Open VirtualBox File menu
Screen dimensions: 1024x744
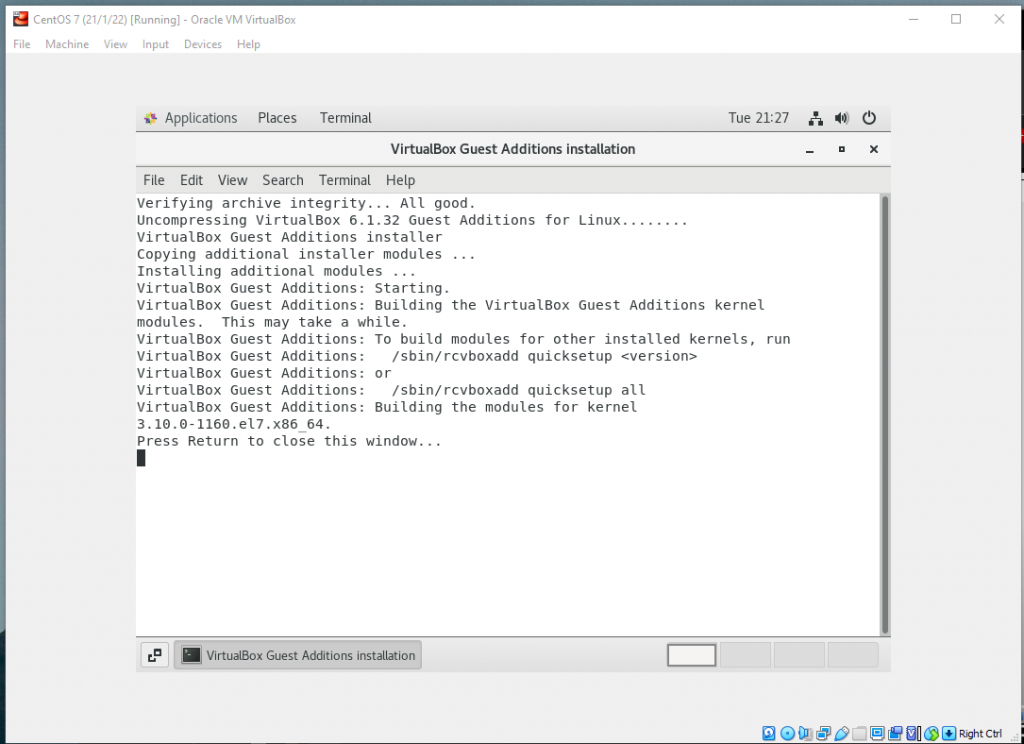pos(22,44)
